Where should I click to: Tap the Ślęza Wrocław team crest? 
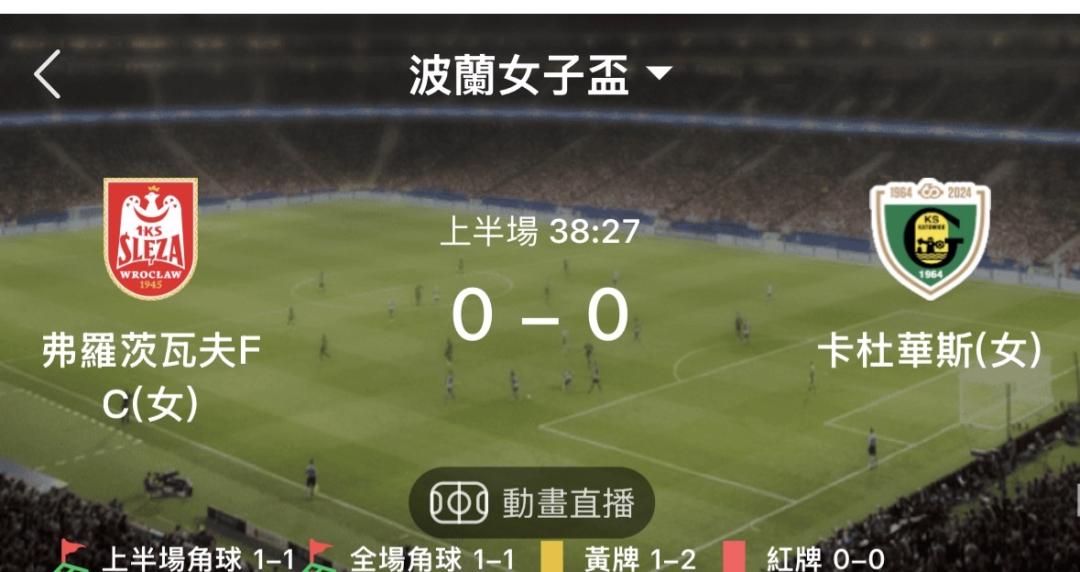(150, 238)
